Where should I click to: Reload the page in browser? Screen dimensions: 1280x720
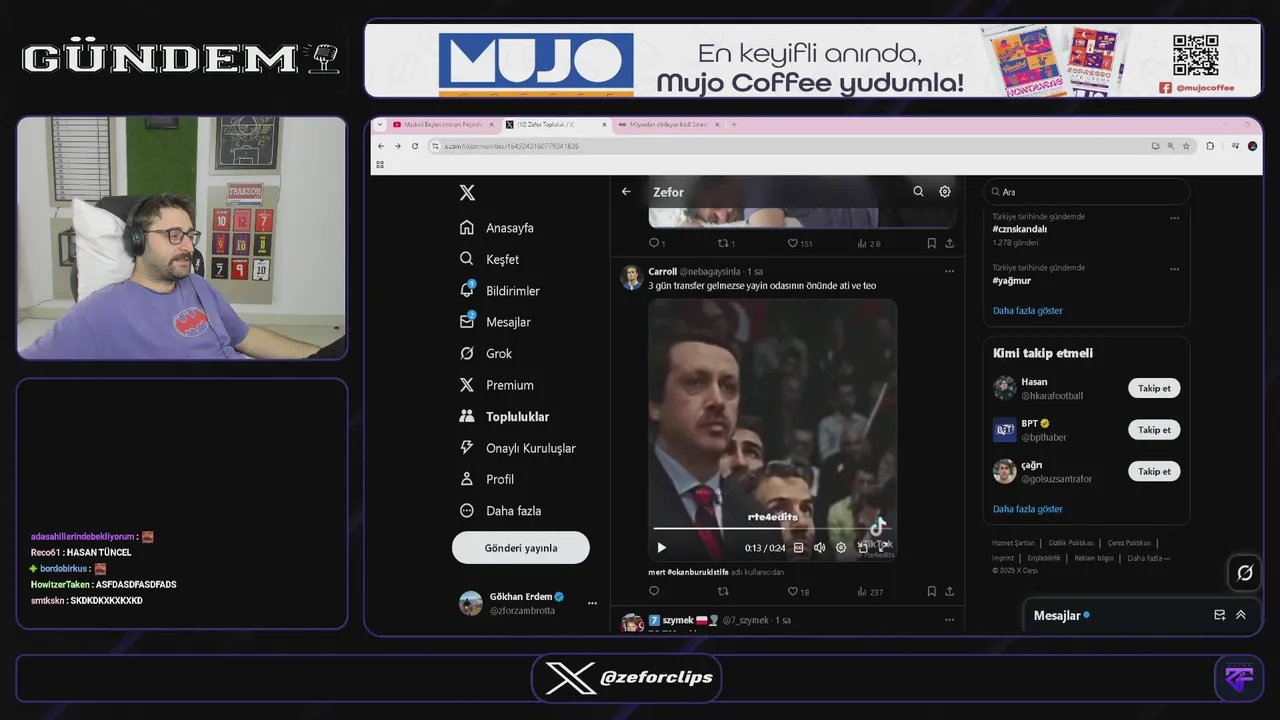(414, 146)
